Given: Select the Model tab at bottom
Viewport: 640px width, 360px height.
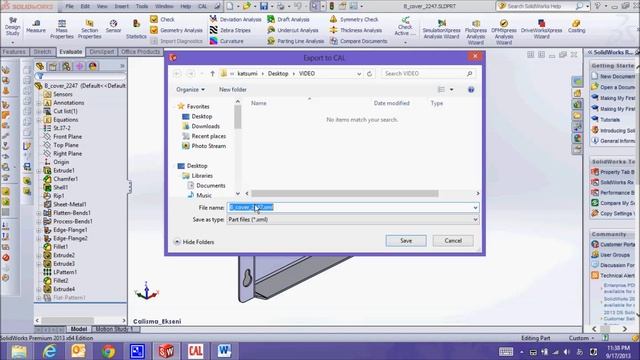Looking at the screenshot, I should coord(78,329).
